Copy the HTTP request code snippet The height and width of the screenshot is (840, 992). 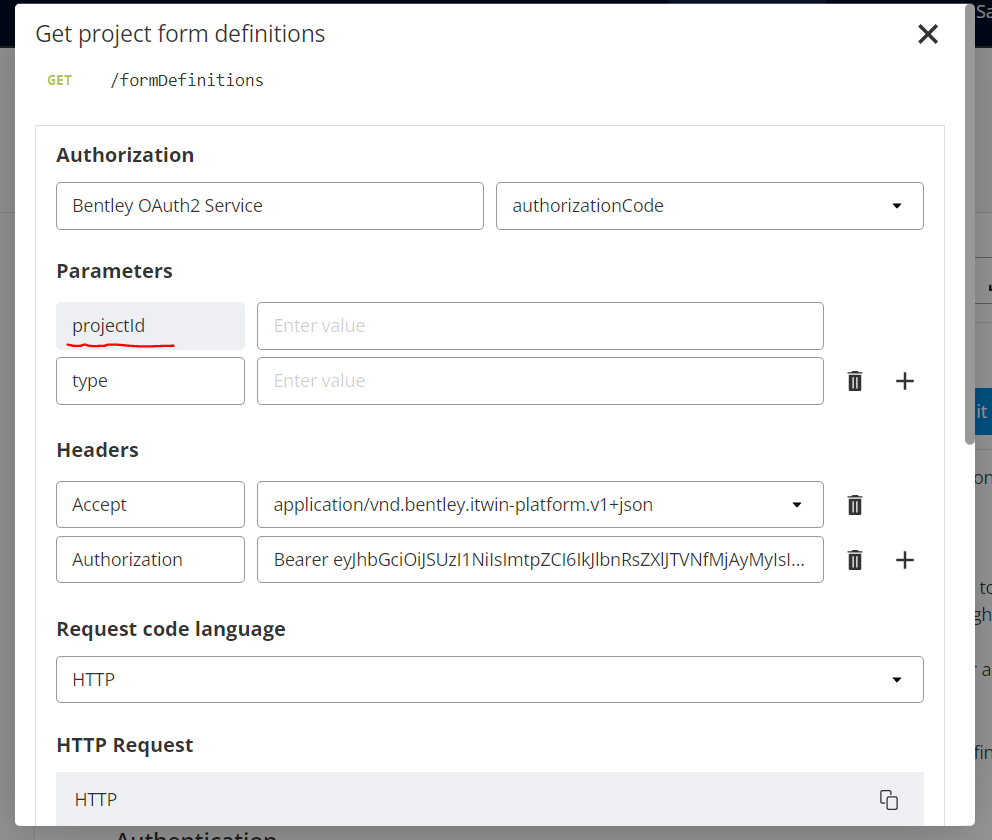tap(889, 799)
